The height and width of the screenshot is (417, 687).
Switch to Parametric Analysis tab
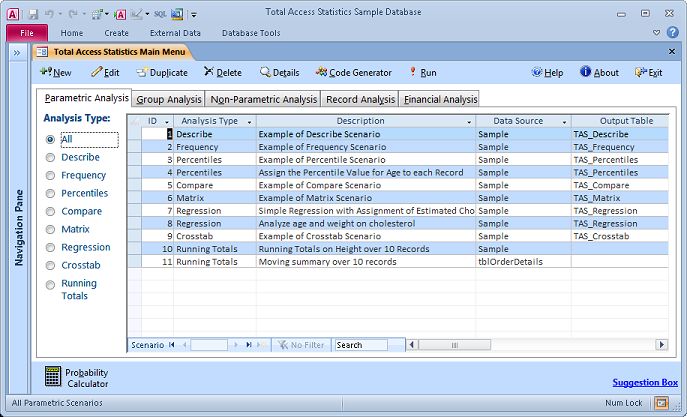[86, 98]
